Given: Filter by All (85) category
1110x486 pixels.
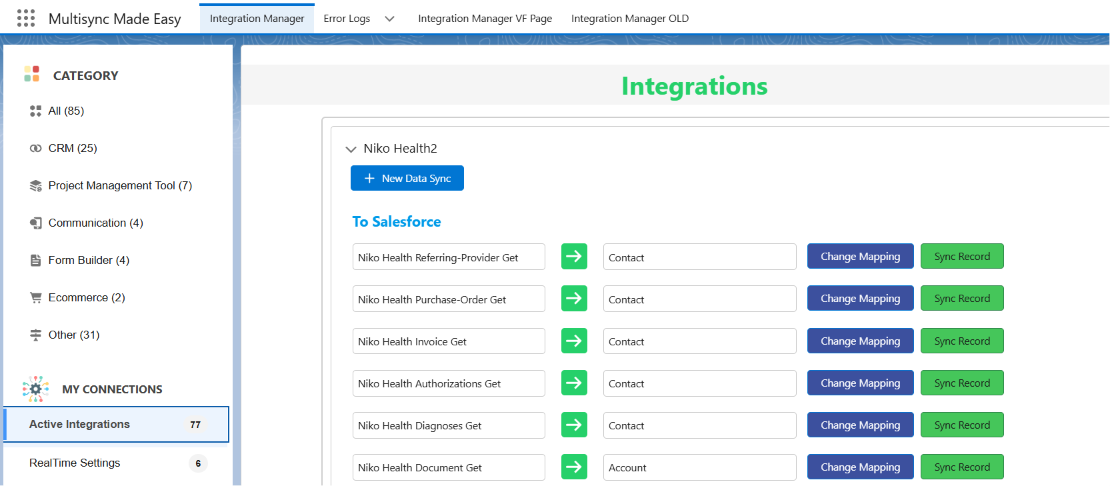Looking at the screenshot, I should click(67, 111).
